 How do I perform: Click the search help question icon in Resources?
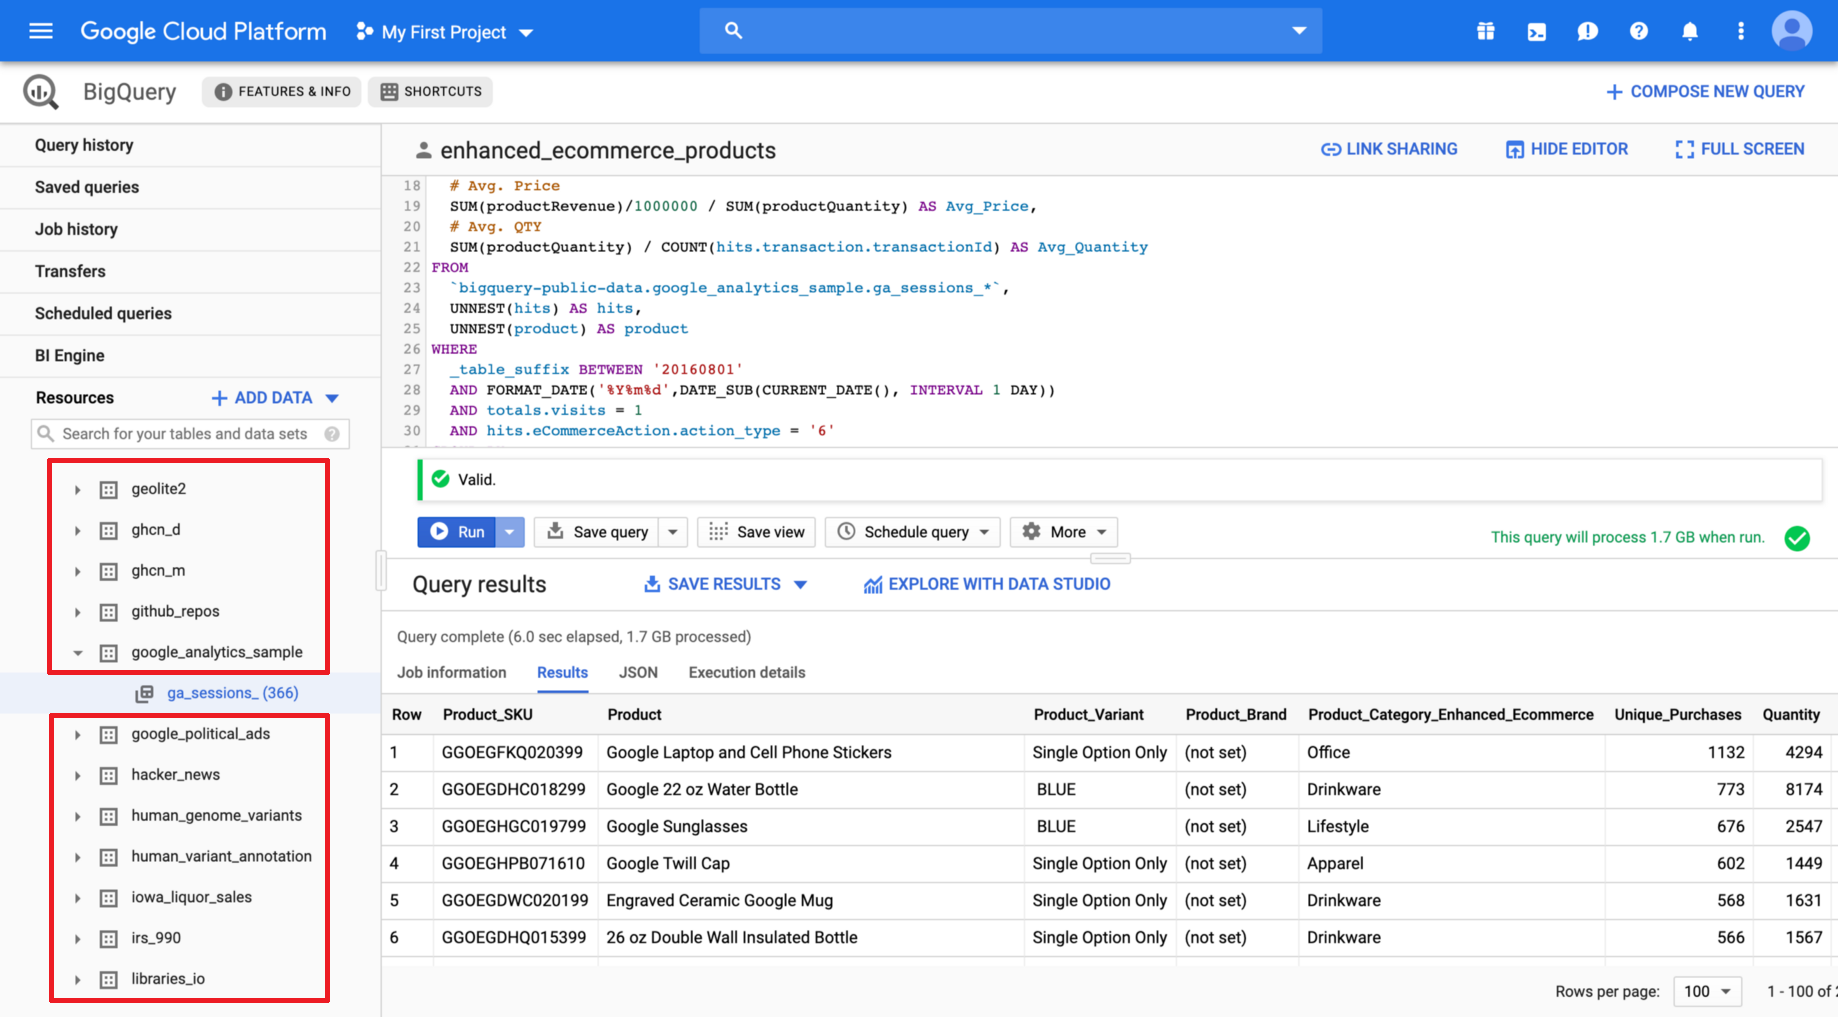click(332, 434)
